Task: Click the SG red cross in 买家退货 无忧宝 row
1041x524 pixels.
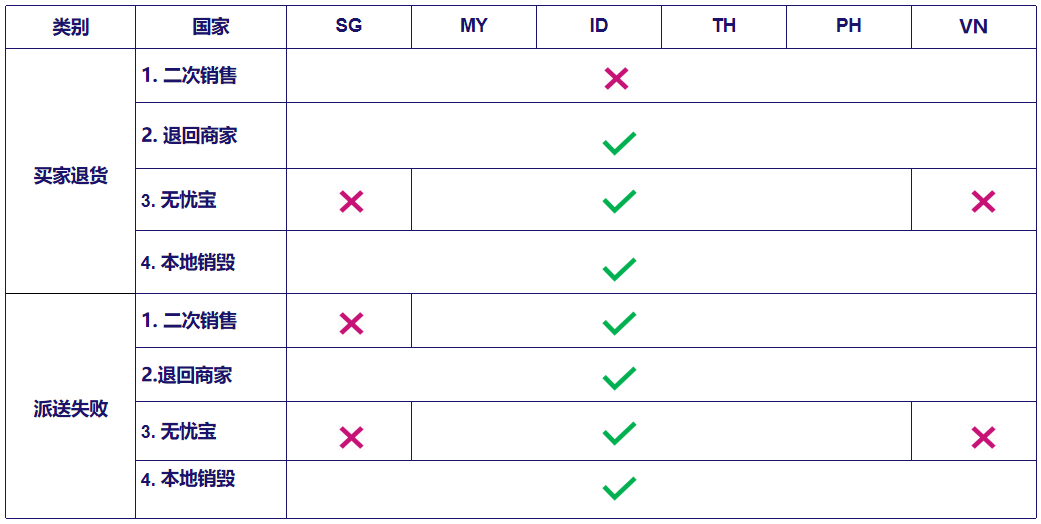Action: click(x=351, y=201)
